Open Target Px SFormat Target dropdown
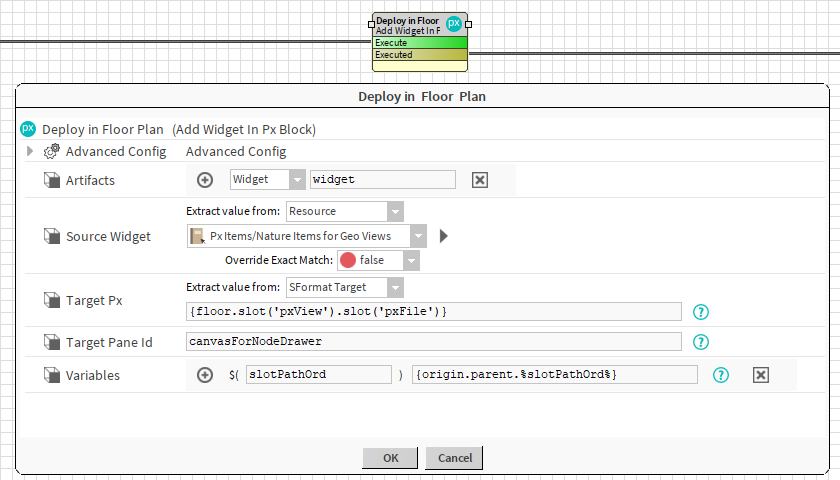Viewport: 840px width, 480px height. [395, 288]
